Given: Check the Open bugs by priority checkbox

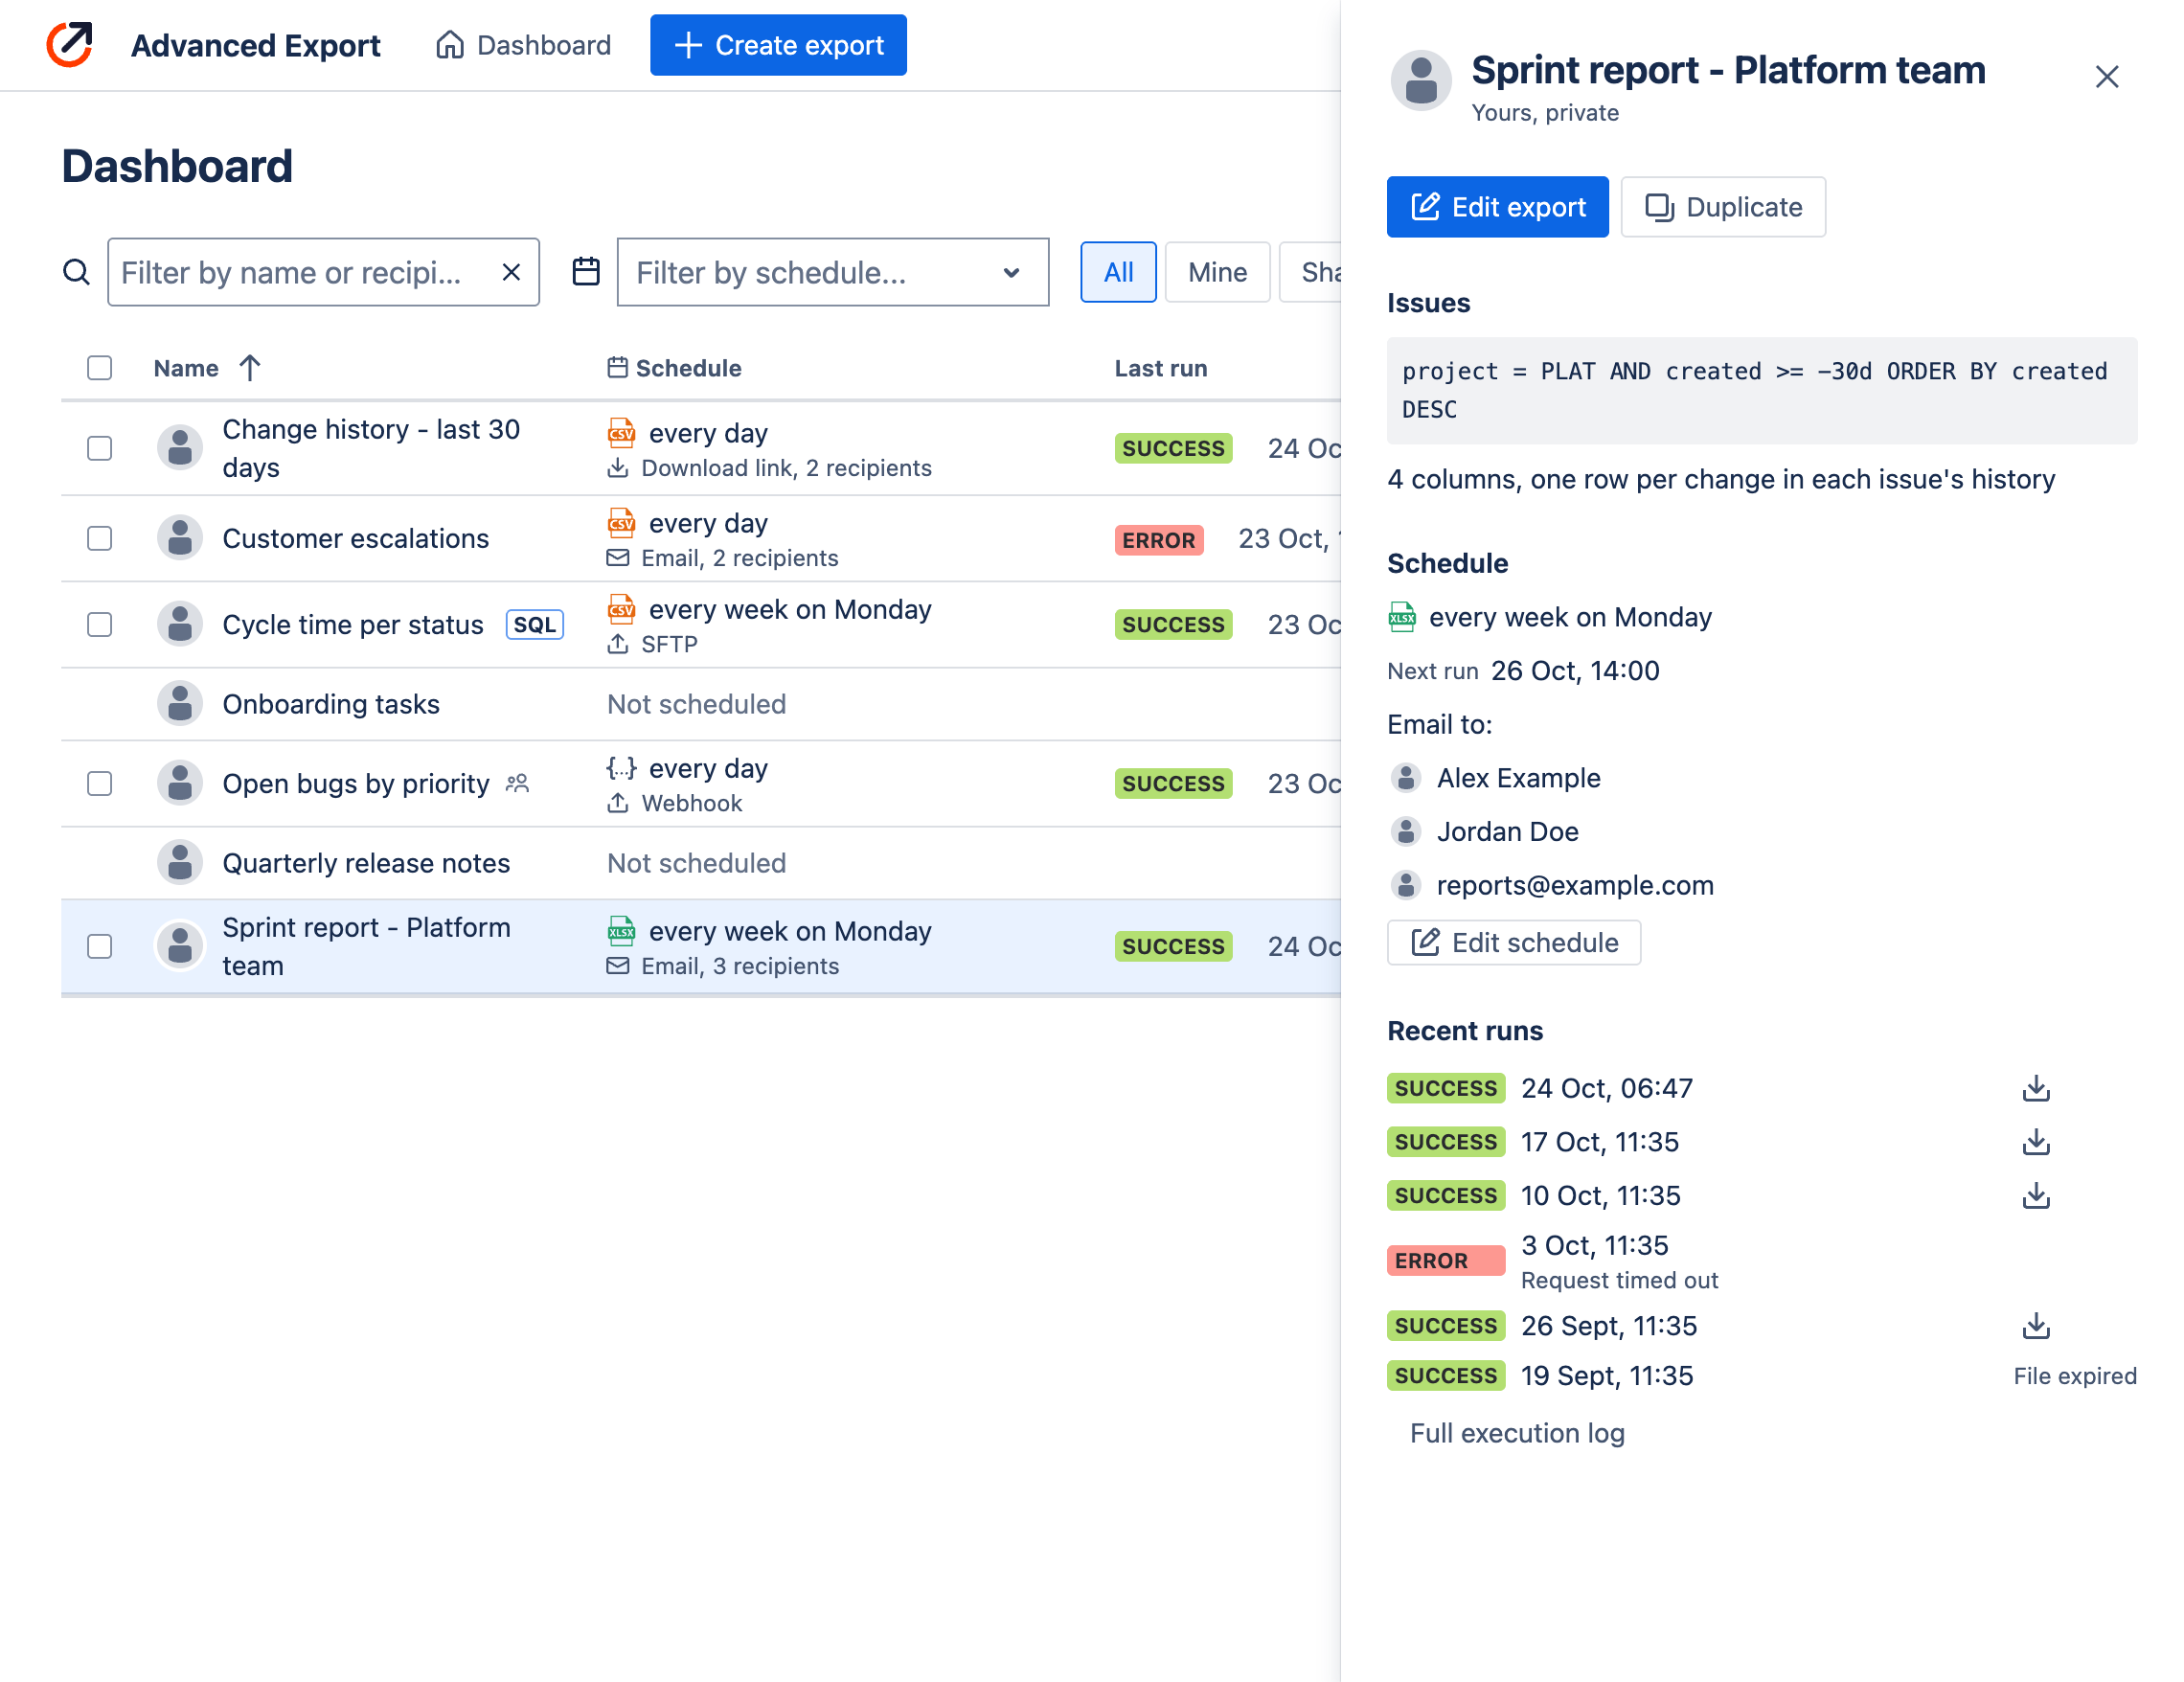Looking at the screenshot, I should [99, 783].
